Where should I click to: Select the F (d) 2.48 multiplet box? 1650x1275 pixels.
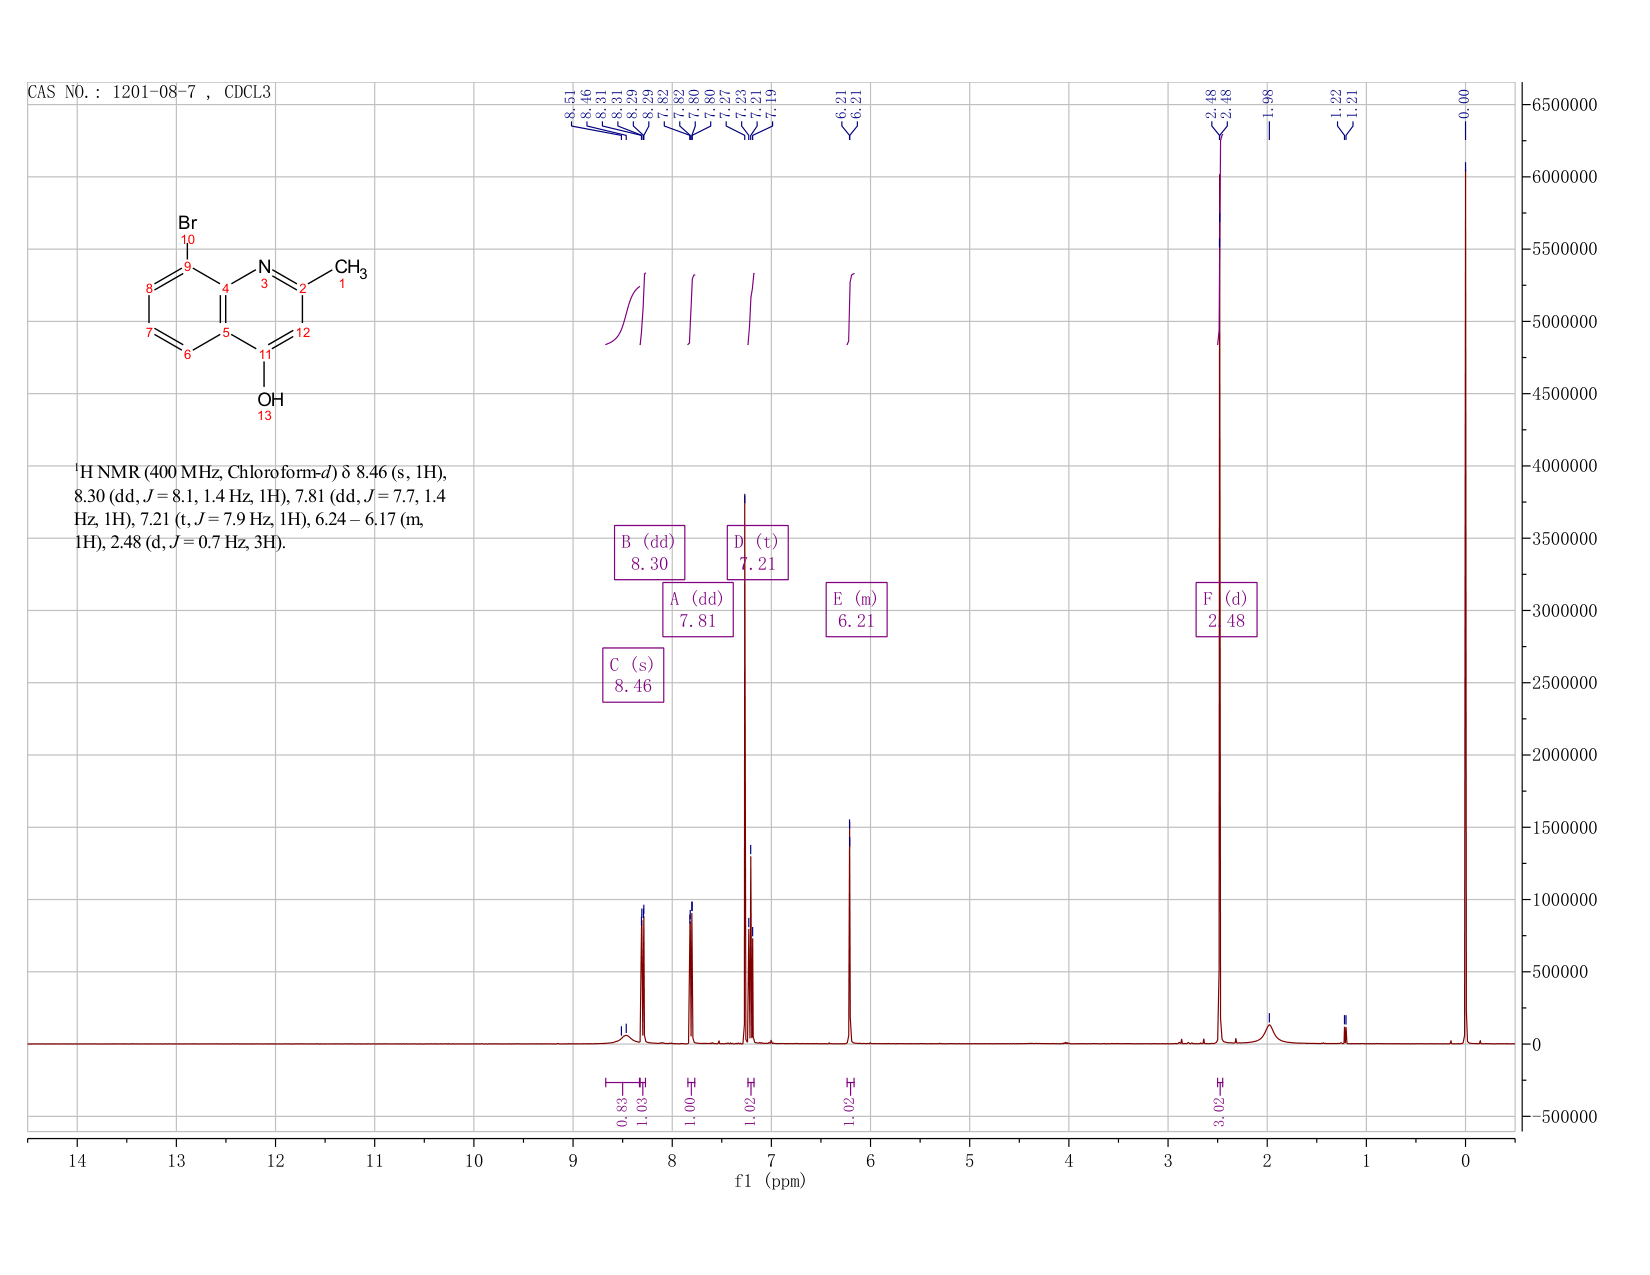[x=1226, y=609]
